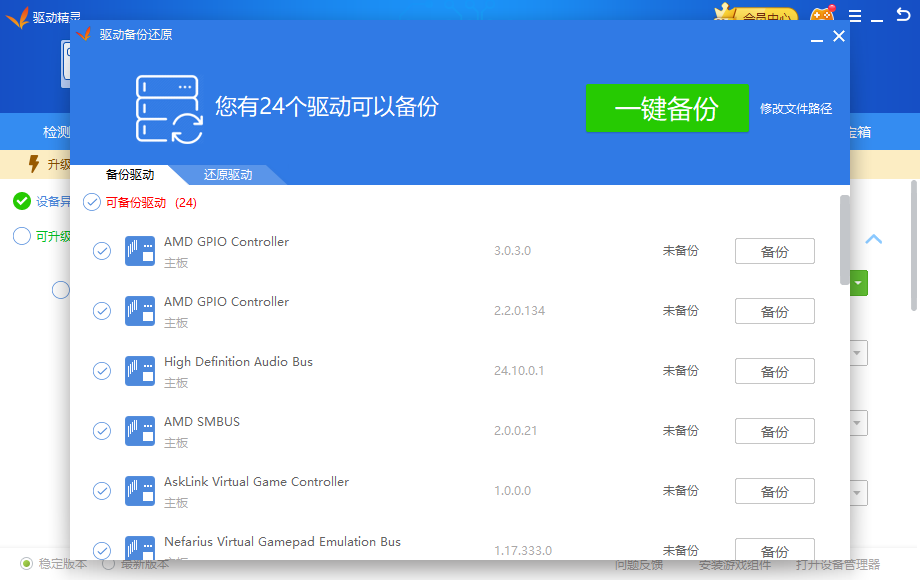Image resolution: width=920 pixels, height=580 pixels.
Task: Click the driver list vertical scrollbar
Action: pyautogui.click(x=845, y=240)
